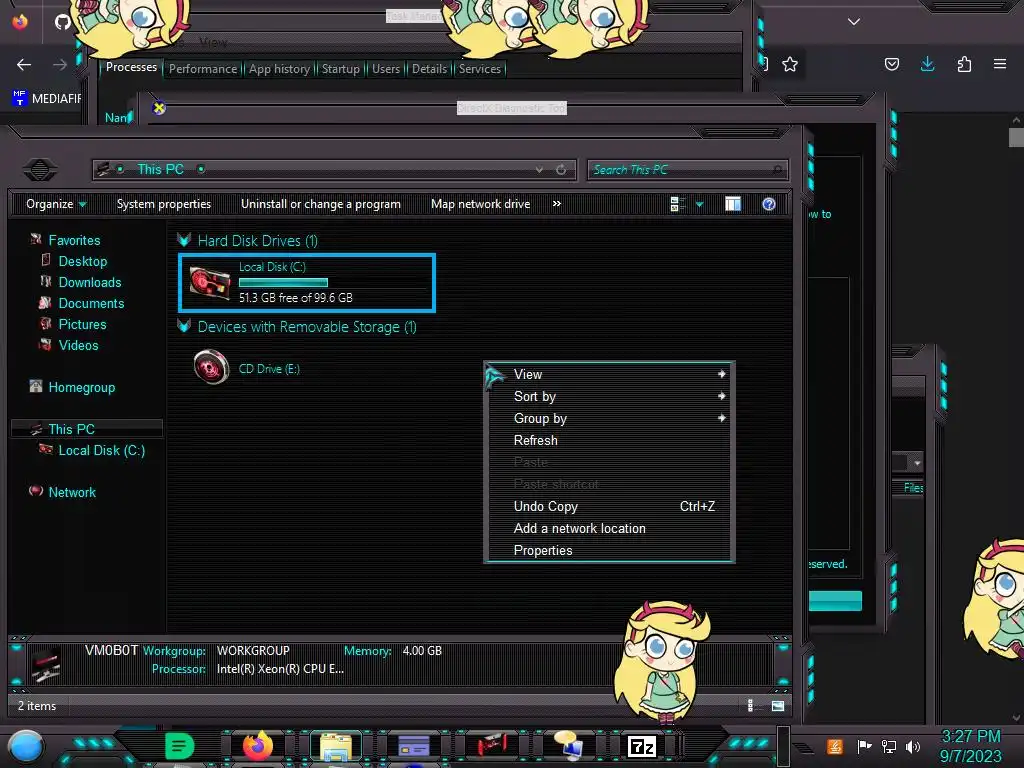Open the GitHub tab icon in Firefox
This screenshot has height=768, width=1024.
62,22
